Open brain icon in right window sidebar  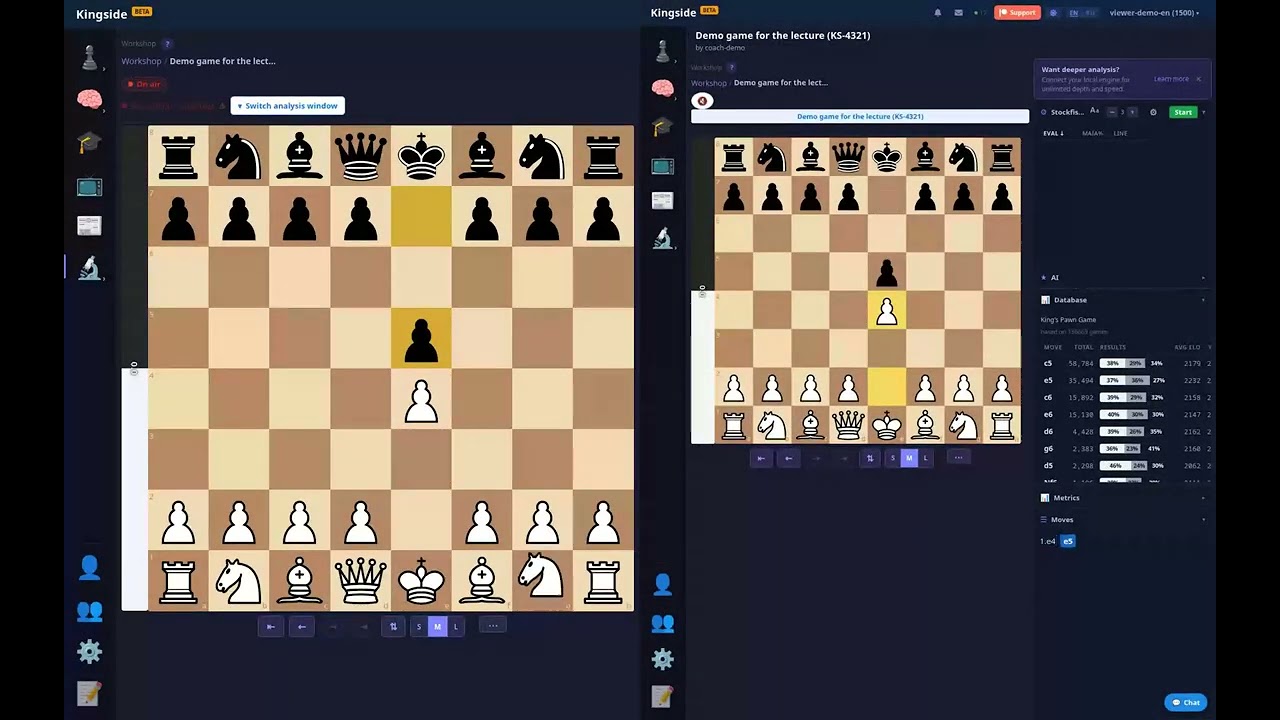(662, 89)
